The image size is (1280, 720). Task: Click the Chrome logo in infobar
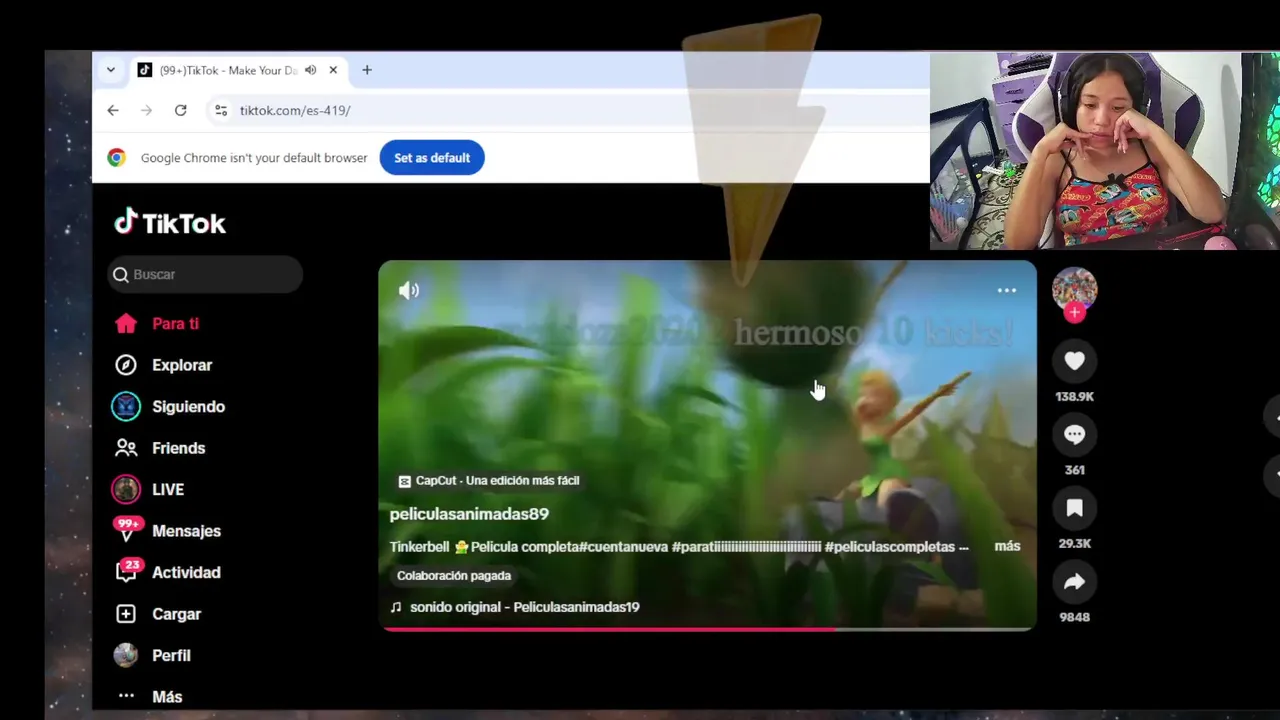tap(117, 158)
